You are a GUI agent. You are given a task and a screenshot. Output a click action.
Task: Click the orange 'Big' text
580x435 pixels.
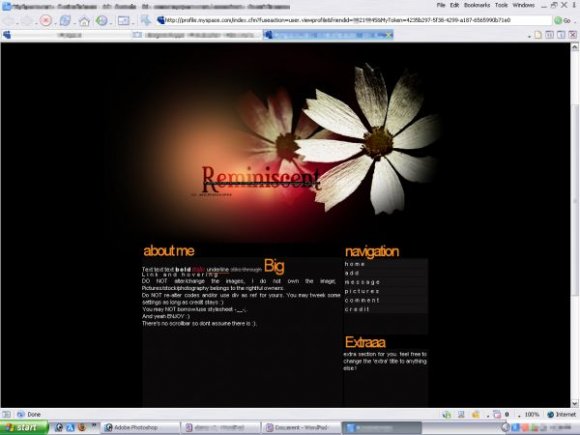click(274, 266)
